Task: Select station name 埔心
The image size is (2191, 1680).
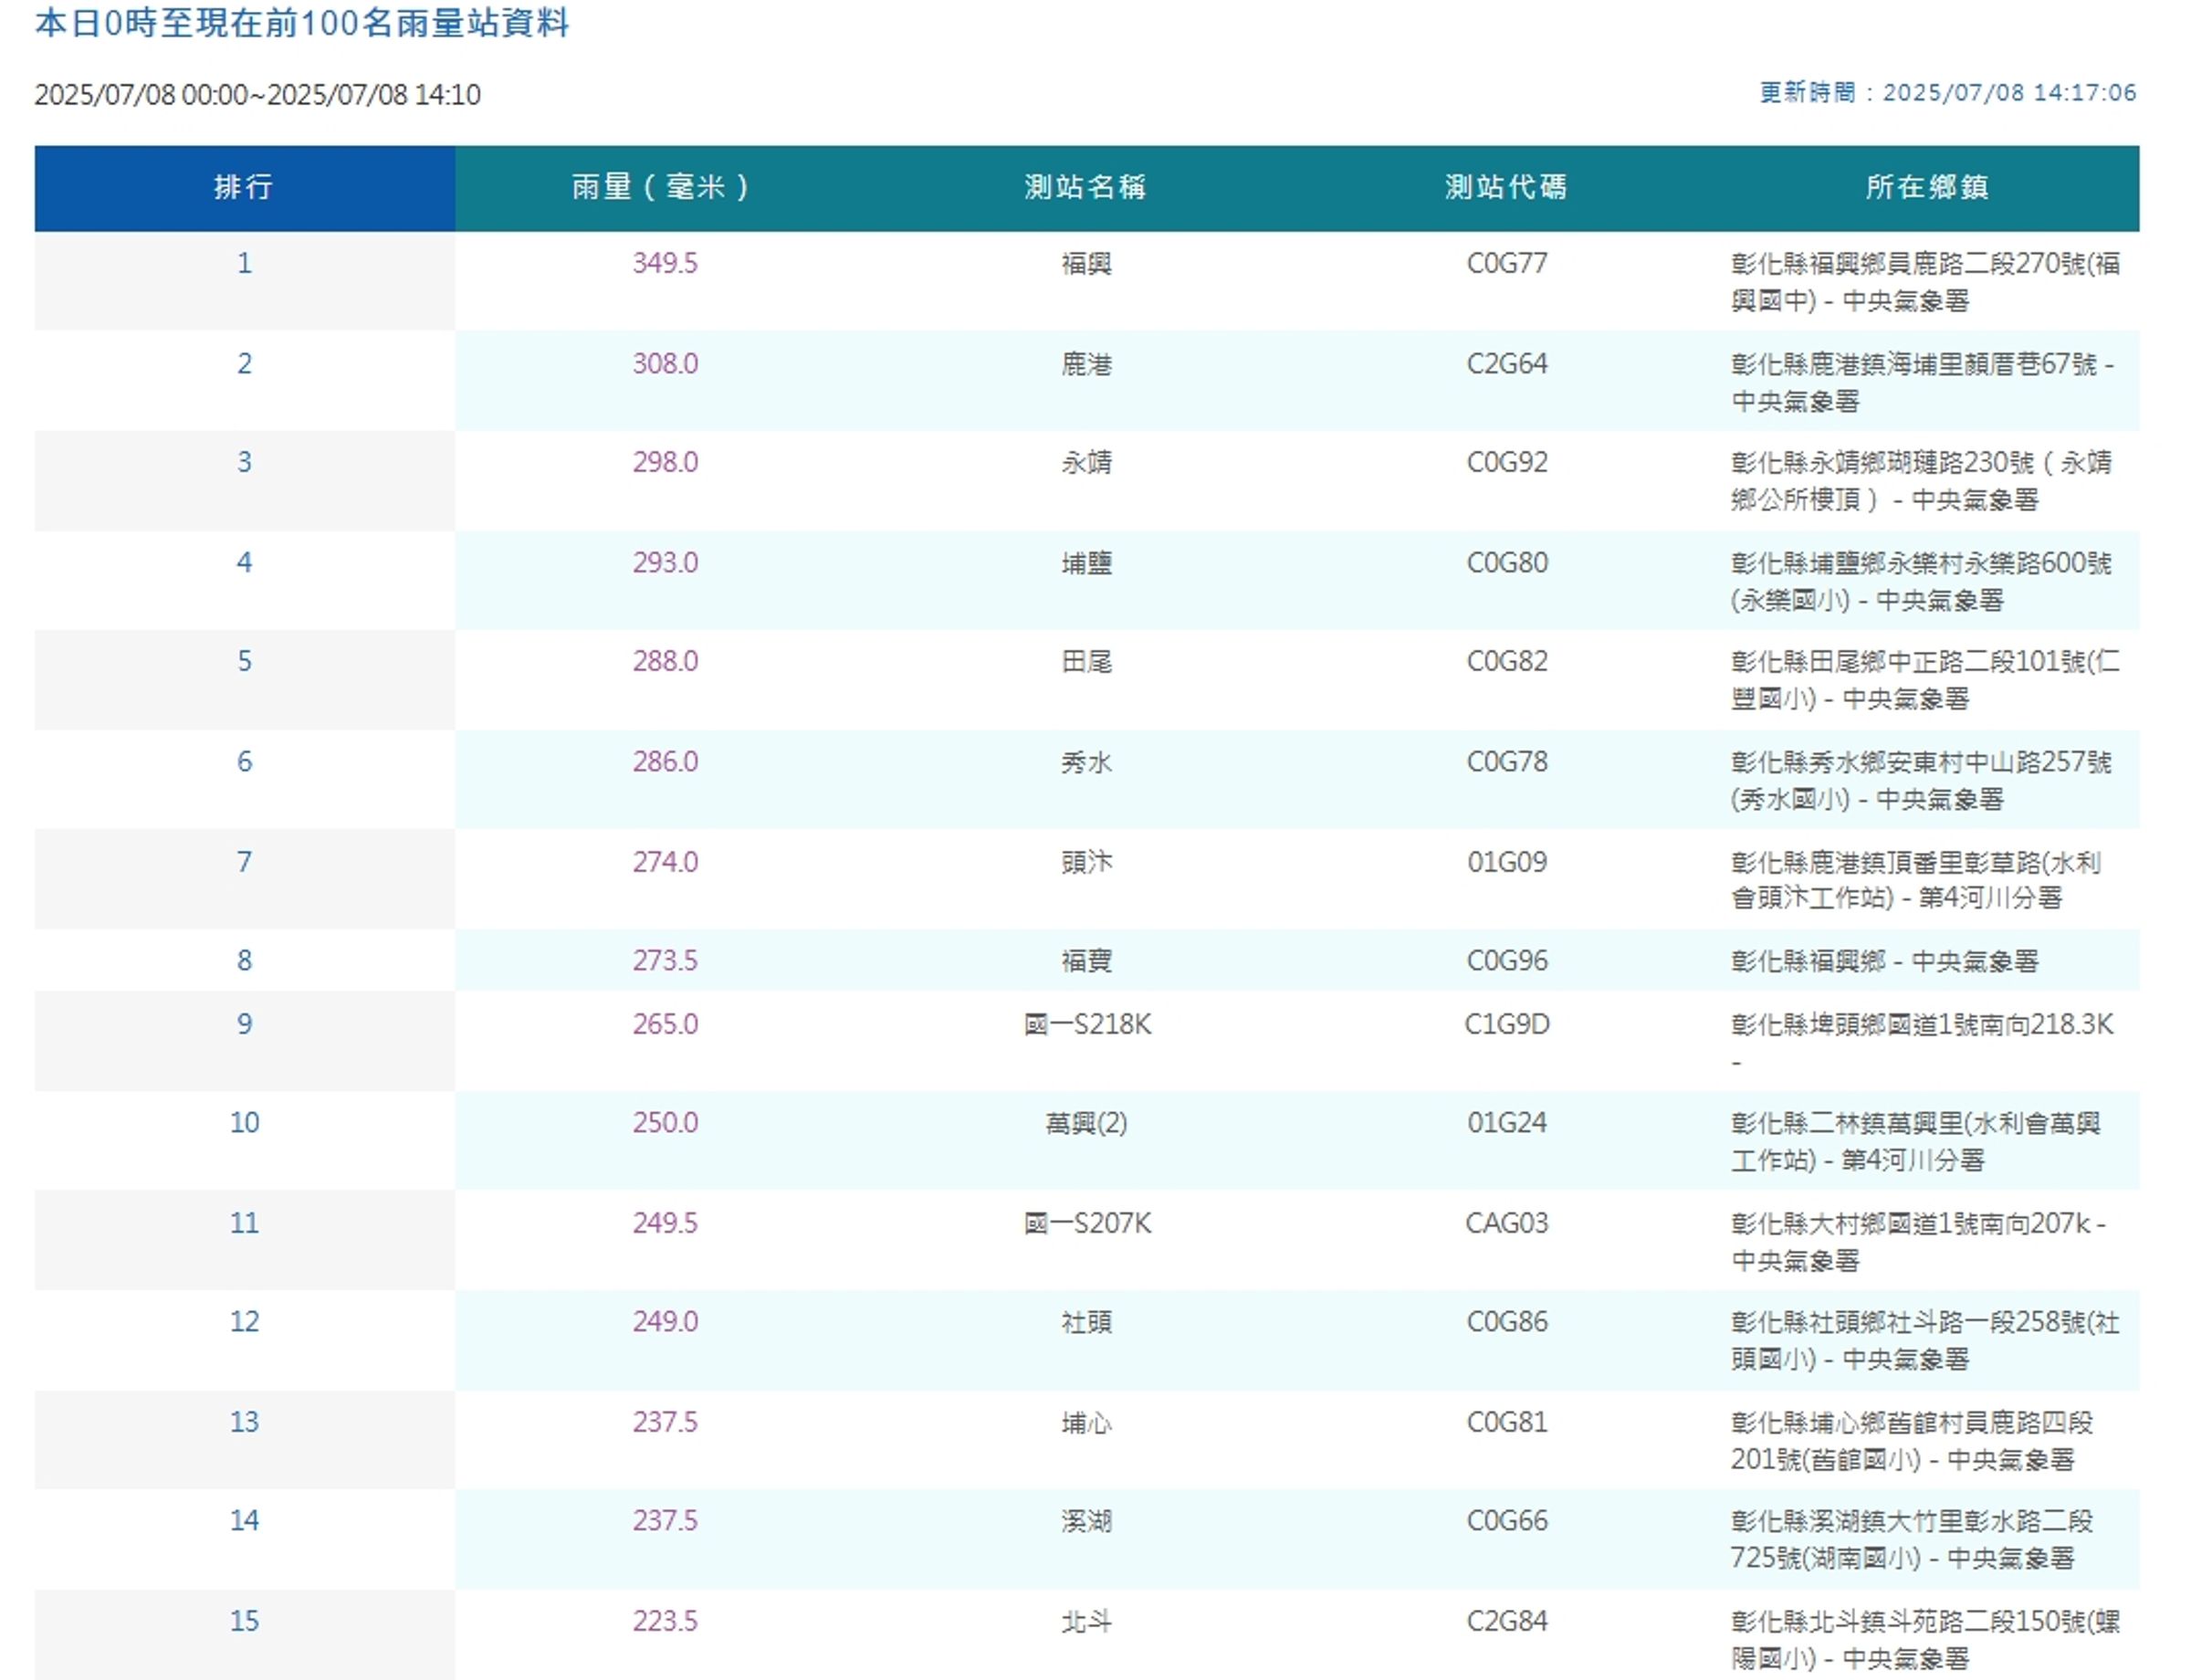Action: [x=1086, y=1422]
